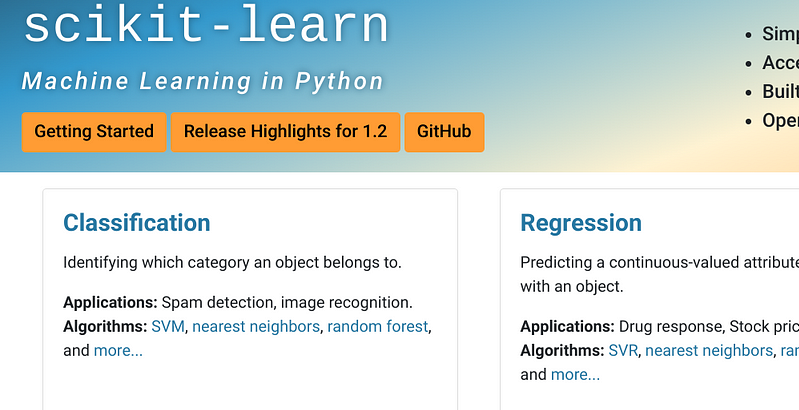Open the Classification heading link

[137, 223]
